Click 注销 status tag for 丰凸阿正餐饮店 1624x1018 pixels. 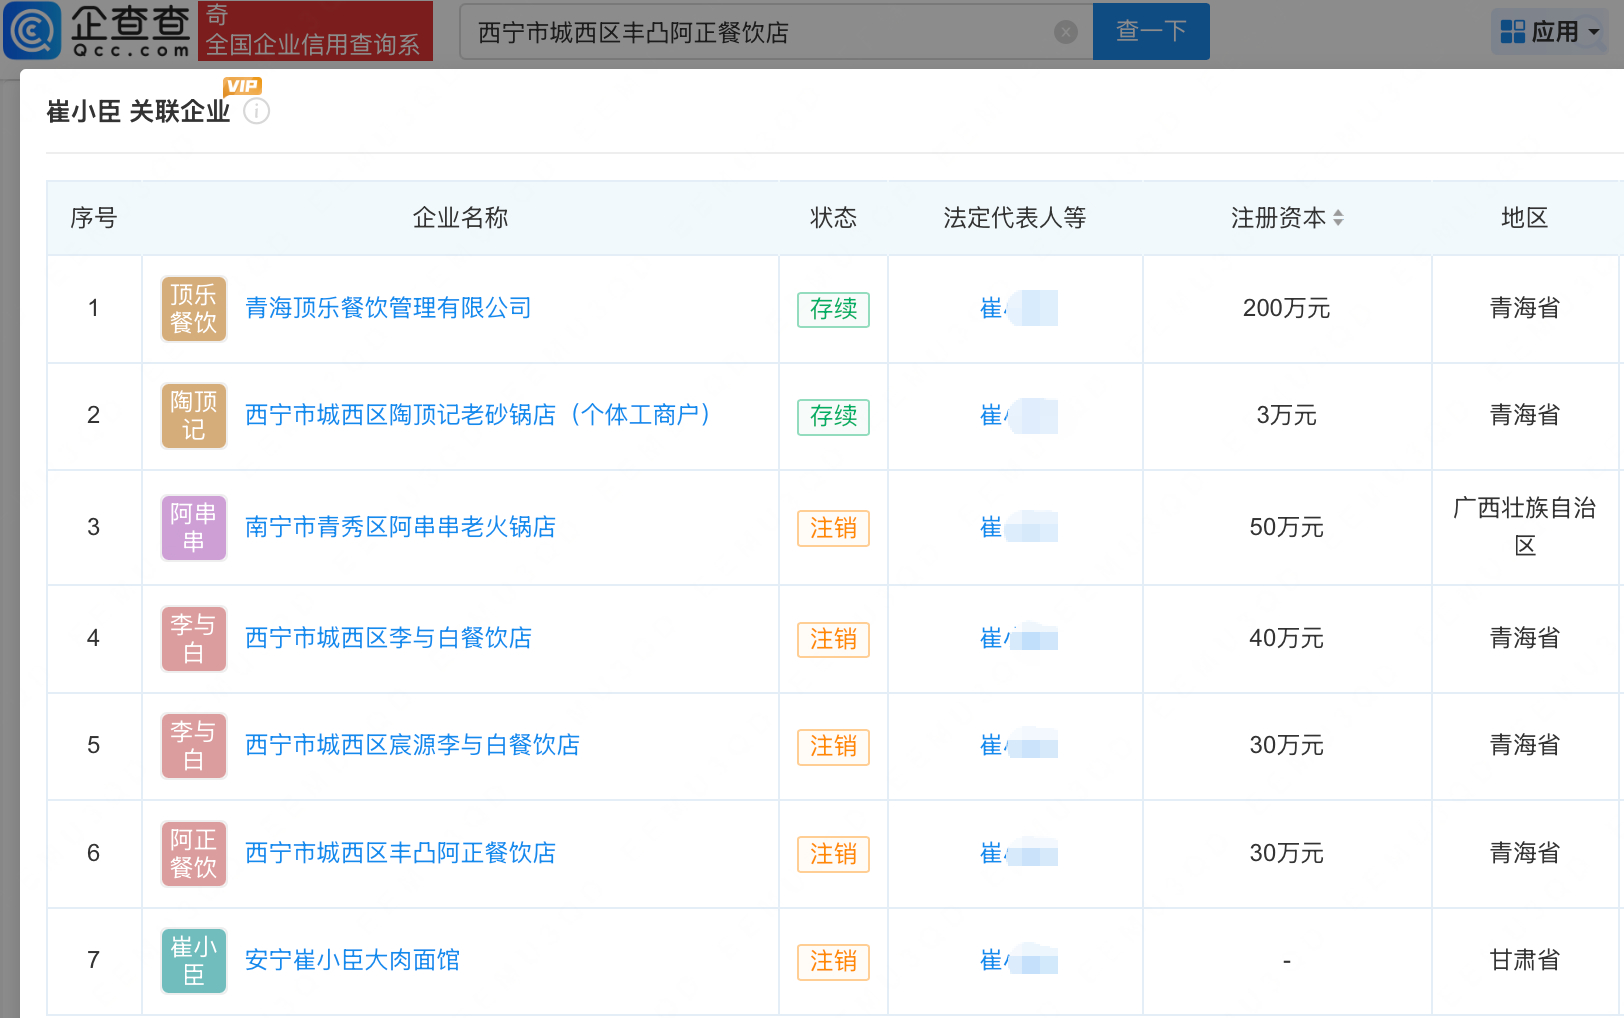(833, 854)
